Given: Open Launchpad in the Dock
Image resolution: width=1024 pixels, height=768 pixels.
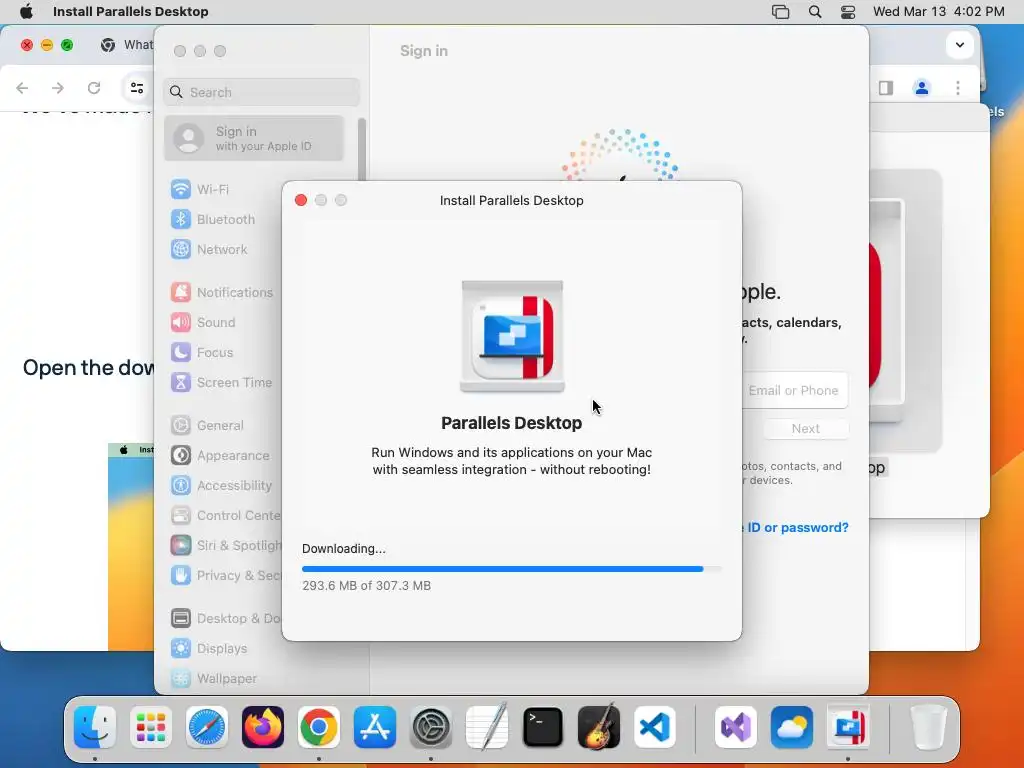Looking at the screenshot, I should point(151,727).
